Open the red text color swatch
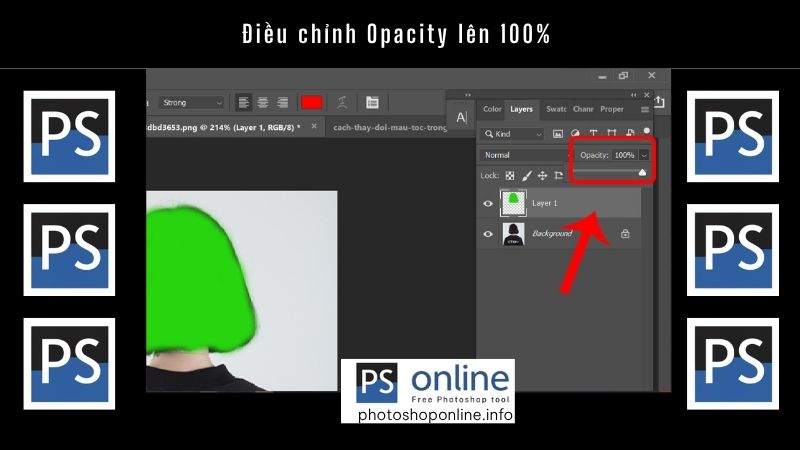This screenshot has width=800, height=450. [x=312, y=103]
